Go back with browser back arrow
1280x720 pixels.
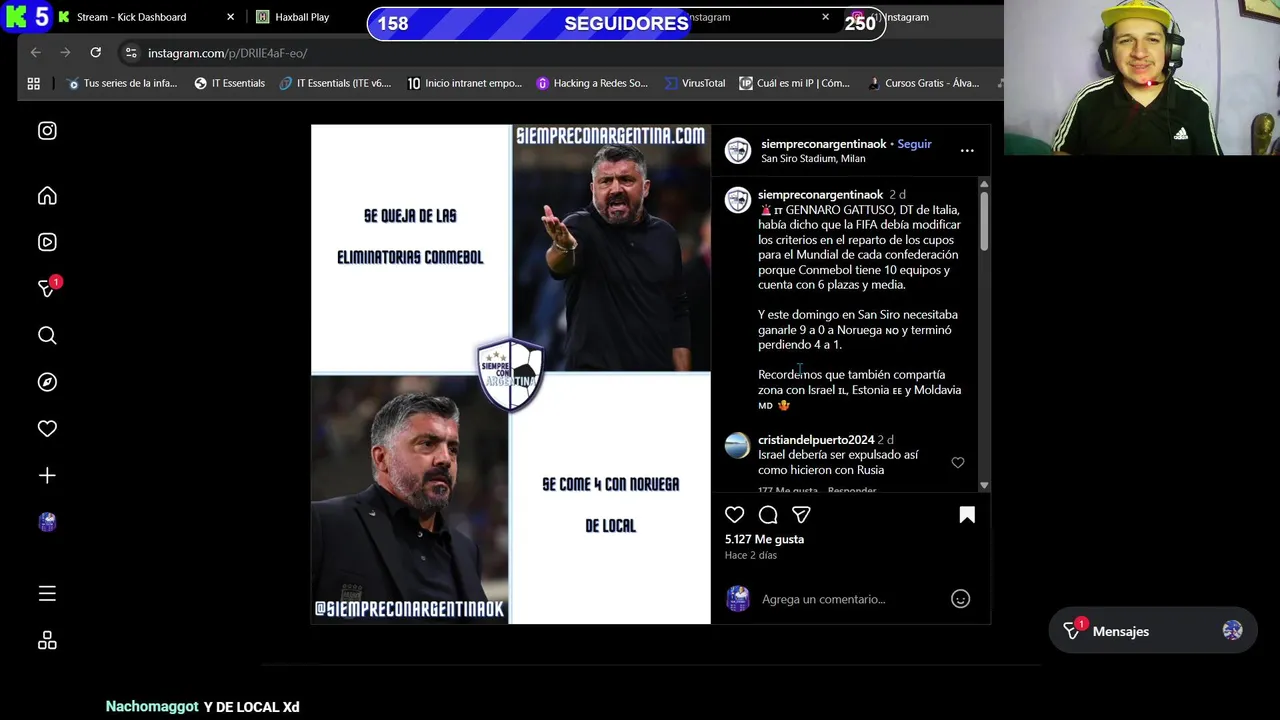(x=36, y=53)
